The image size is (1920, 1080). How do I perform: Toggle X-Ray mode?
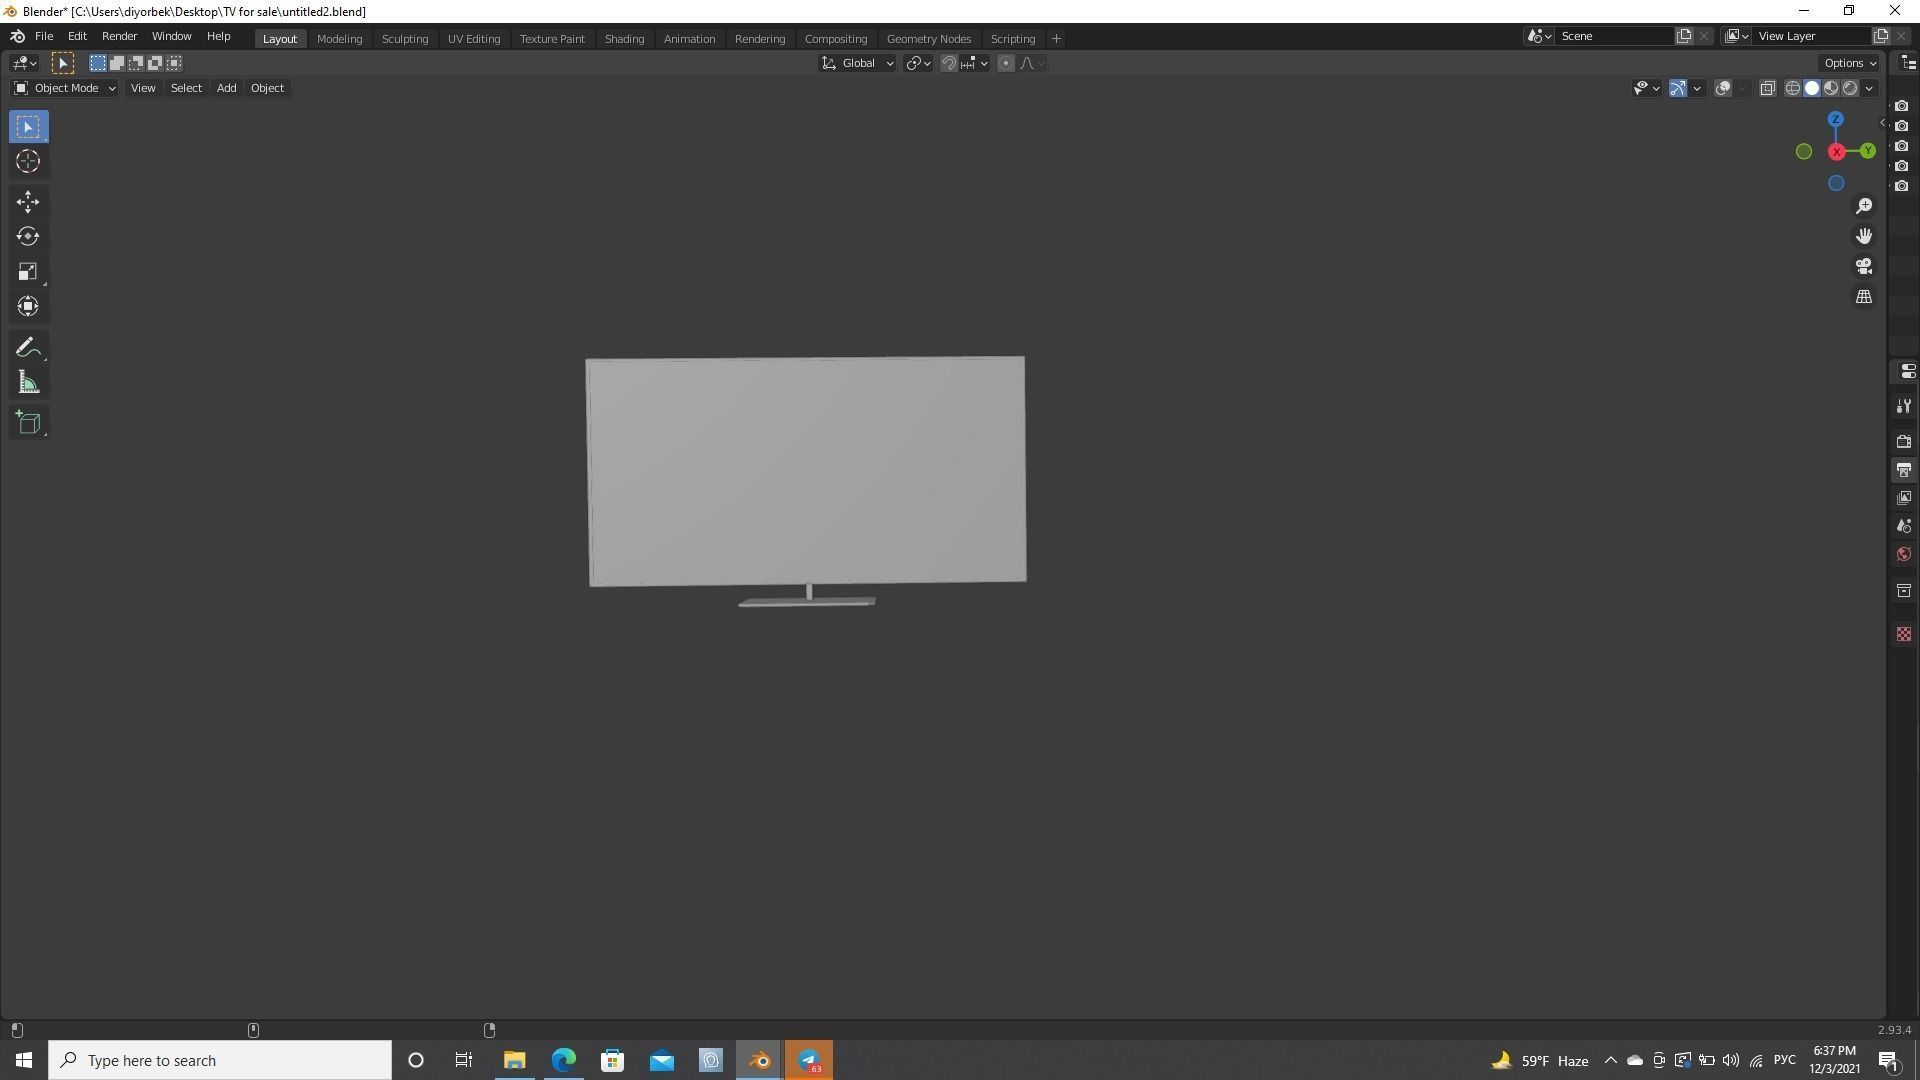pyautogui.click(x=1768, y=88)
